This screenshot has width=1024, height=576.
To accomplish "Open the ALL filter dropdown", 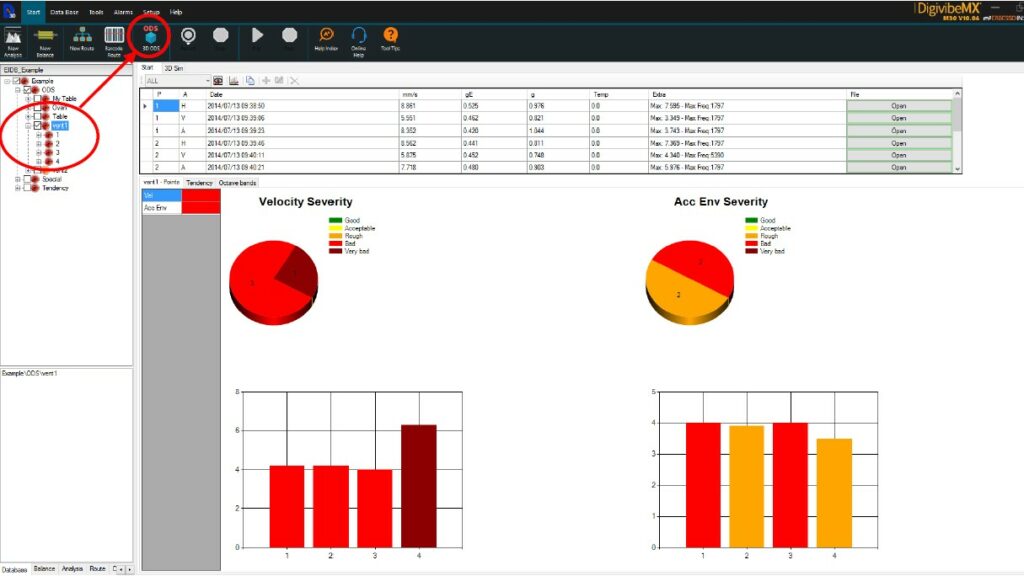I will [x=208, y=81].
